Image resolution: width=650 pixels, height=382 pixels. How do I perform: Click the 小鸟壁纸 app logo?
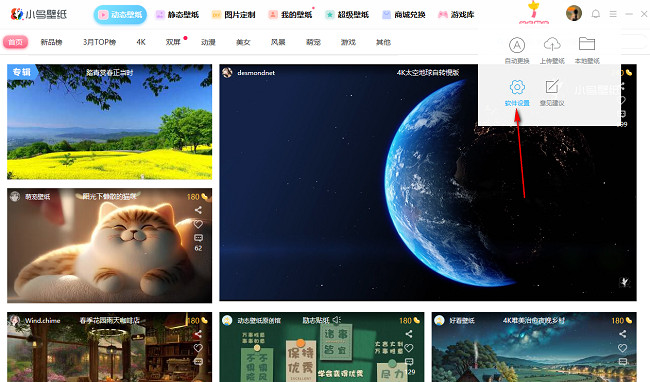coord(39,15)
